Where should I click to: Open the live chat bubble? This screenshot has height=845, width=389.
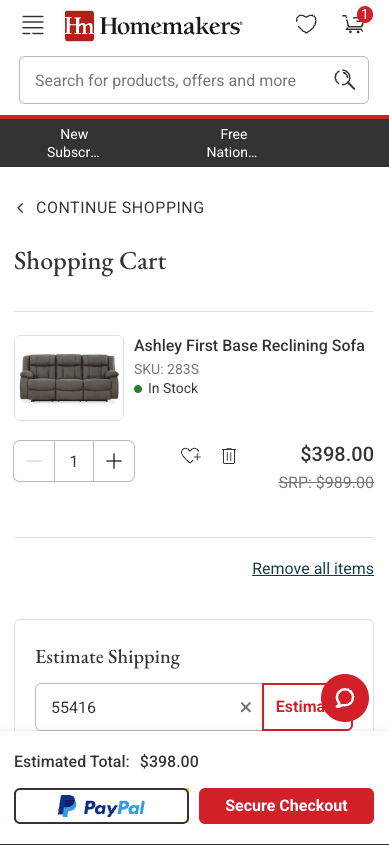pyautogui.click(x=345, y=698)
